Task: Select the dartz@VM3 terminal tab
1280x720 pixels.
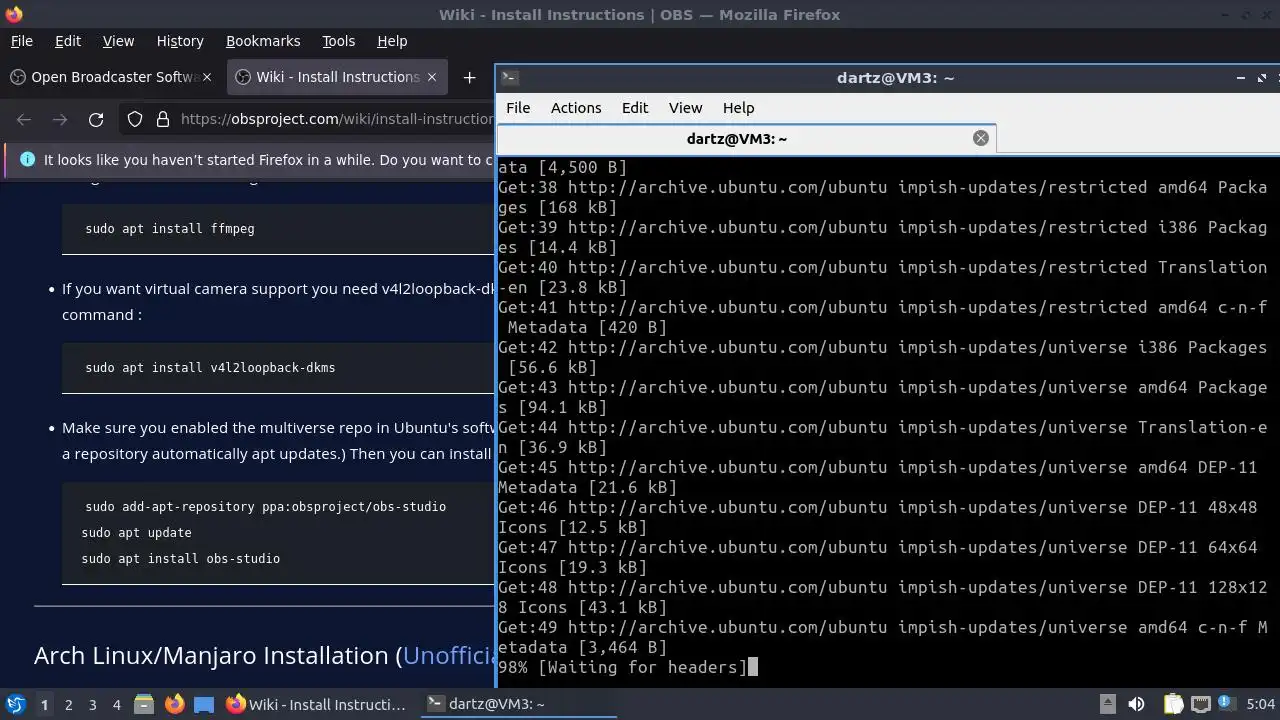Action: coord(746,138)
